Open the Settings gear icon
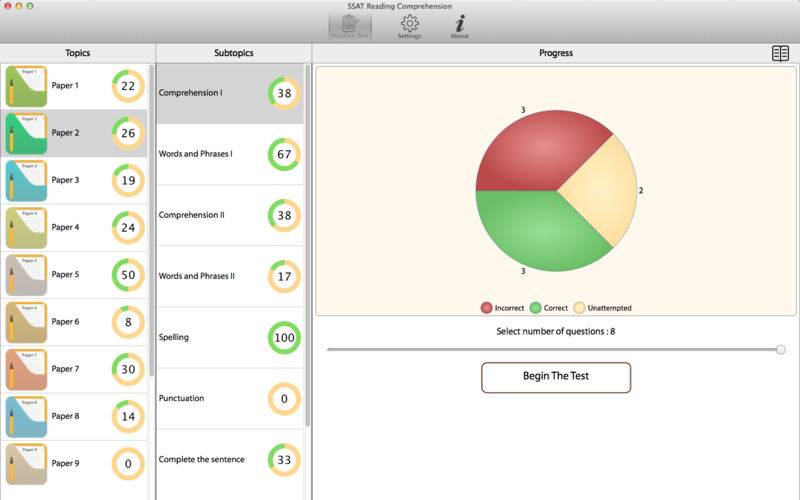This screenshot has width=800, height=500. click(409, 27)
